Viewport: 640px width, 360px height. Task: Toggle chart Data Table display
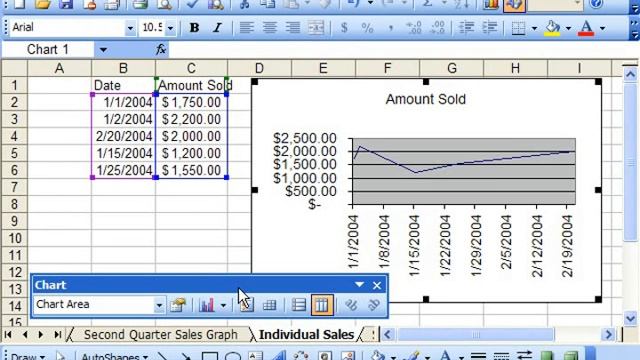[269, 304]
